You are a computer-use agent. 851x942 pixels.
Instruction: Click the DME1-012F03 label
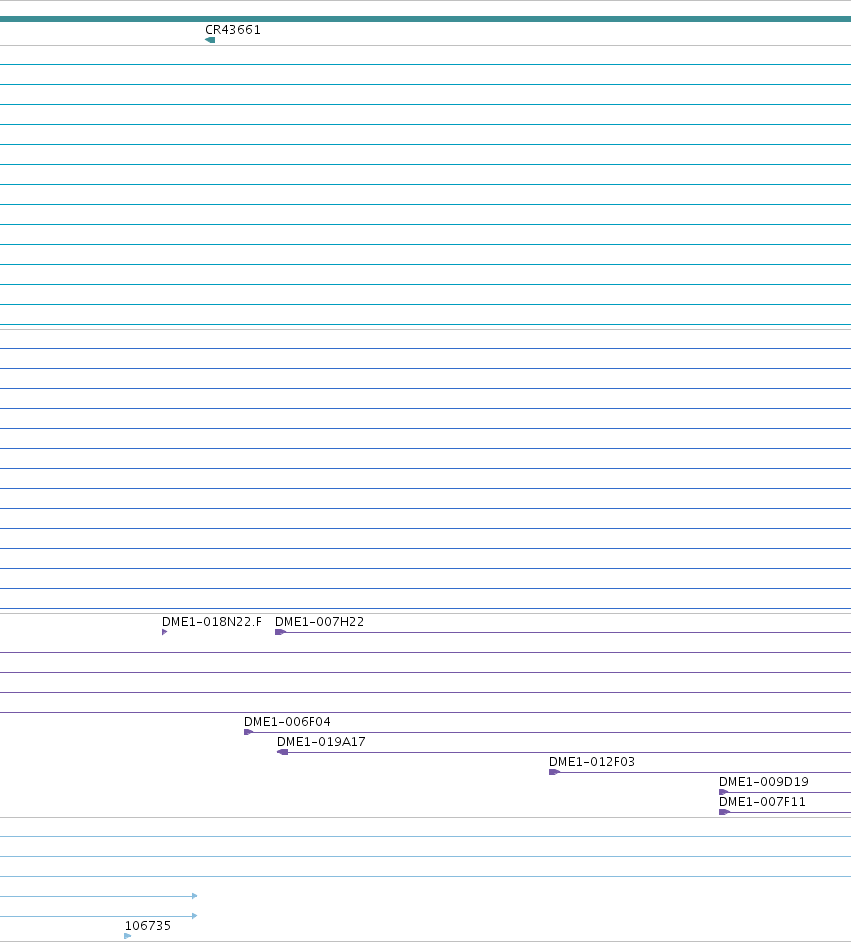click(592, 762)
